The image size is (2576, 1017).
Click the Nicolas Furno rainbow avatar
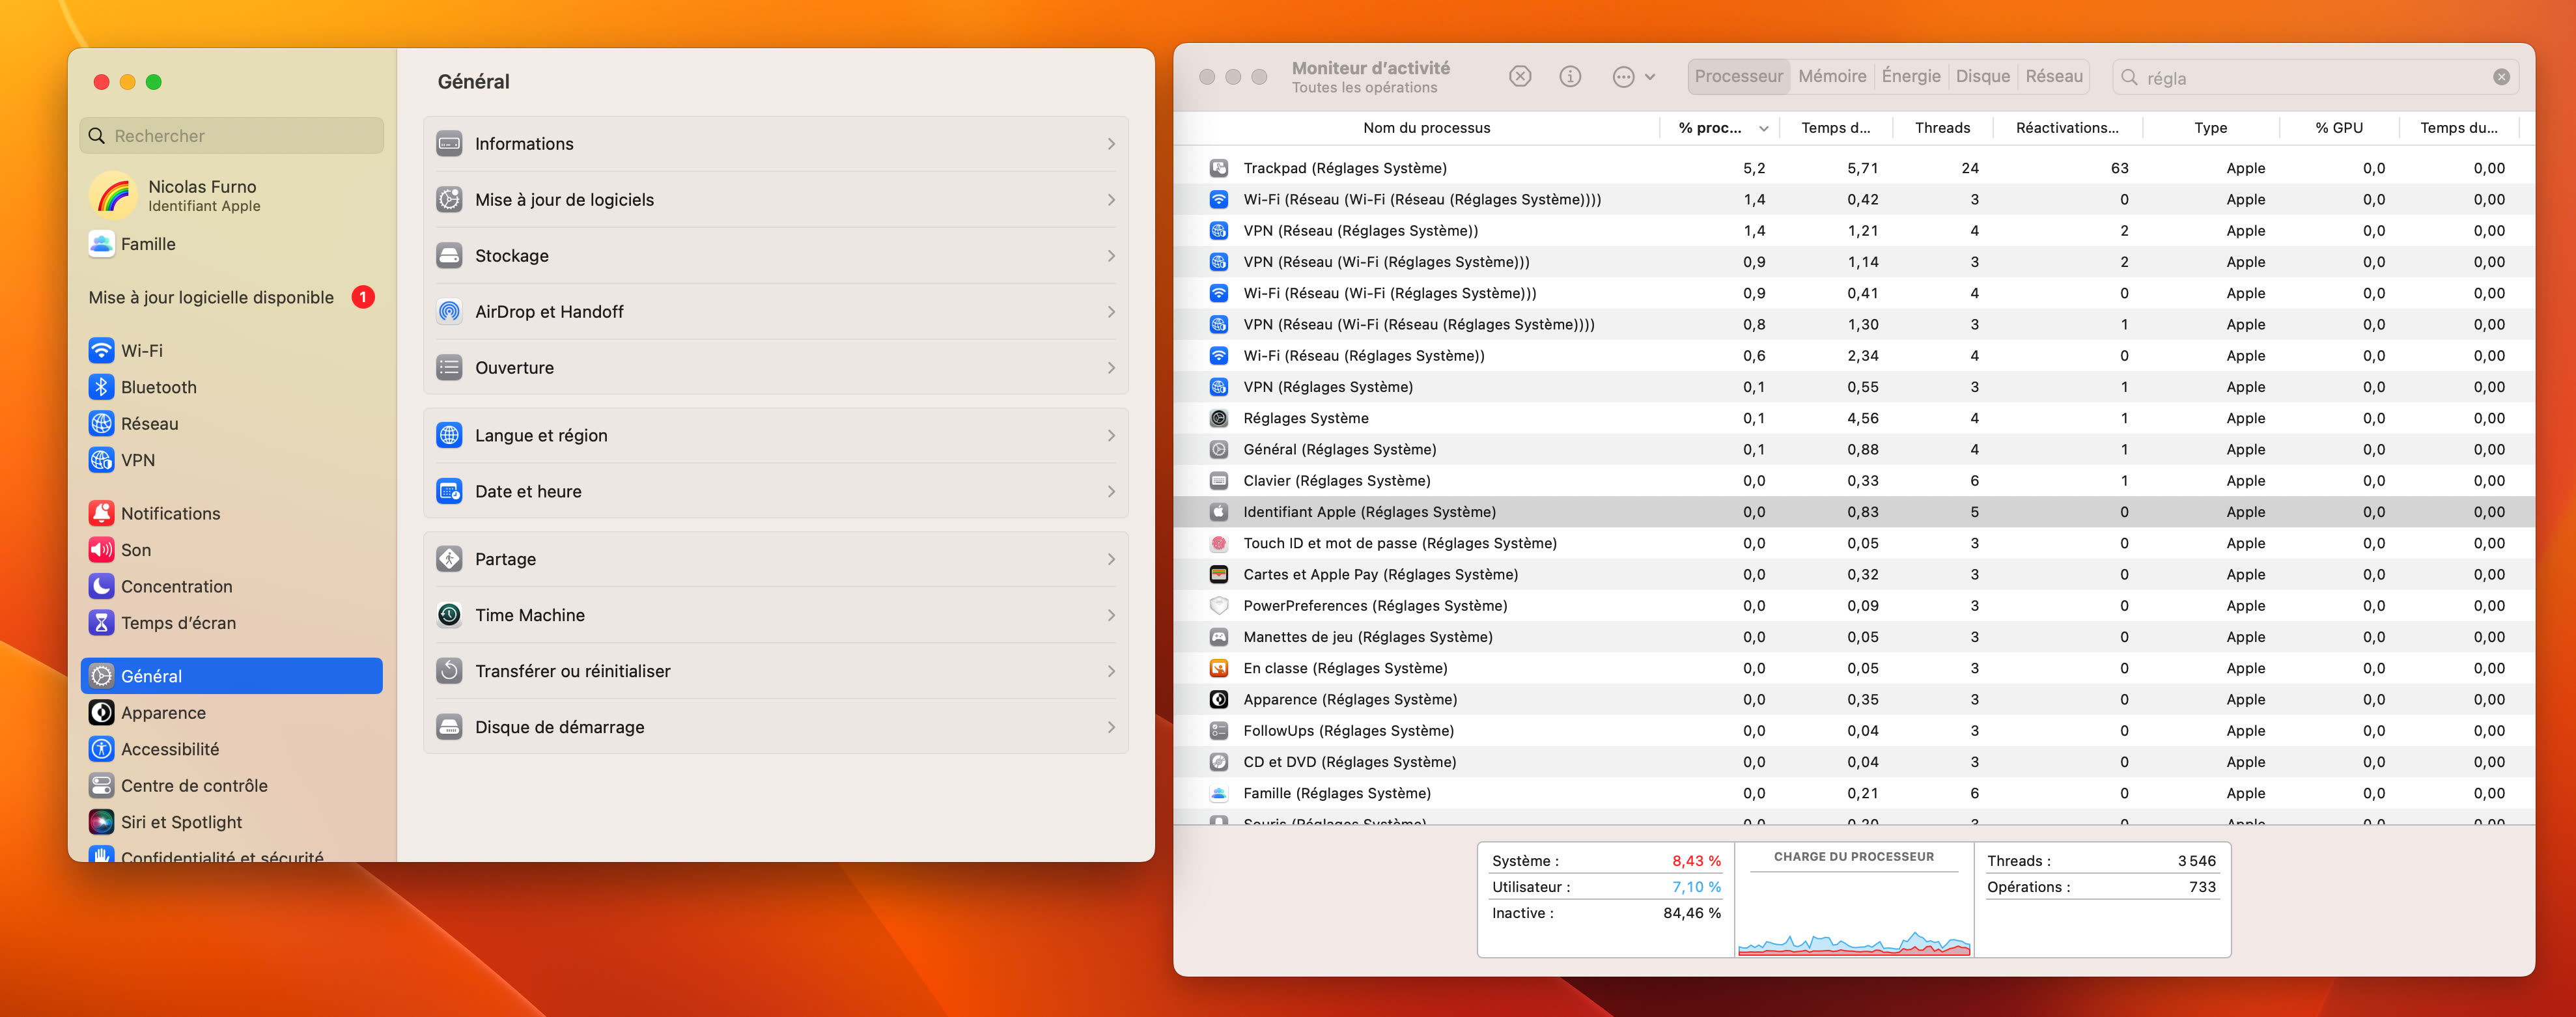pyautogui.click(x=113, y=195)
